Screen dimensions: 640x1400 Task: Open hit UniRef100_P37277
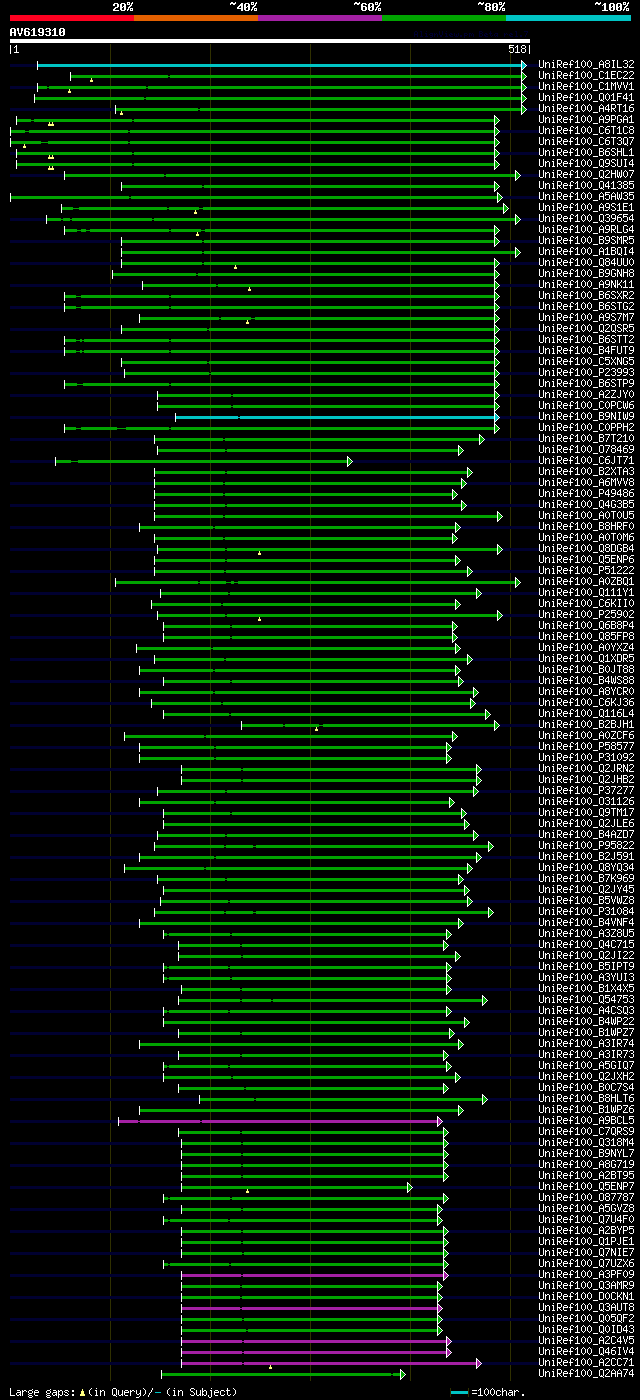click(586, 791)
